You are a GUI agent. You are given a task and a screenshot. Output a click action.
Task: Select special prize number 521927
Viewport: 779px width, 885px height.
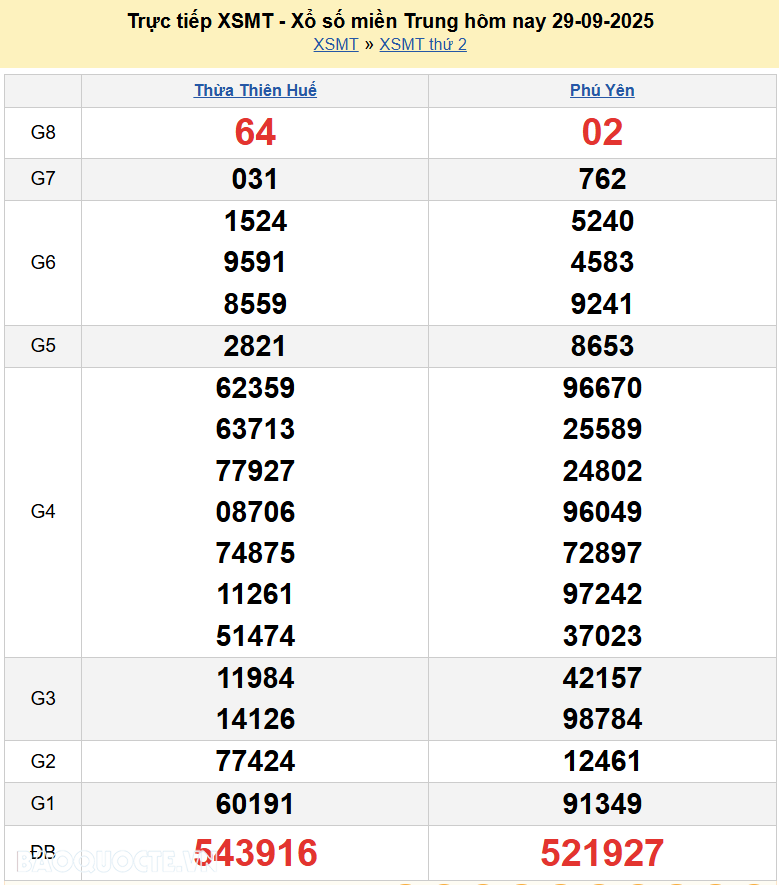click(x=602, y=853)
